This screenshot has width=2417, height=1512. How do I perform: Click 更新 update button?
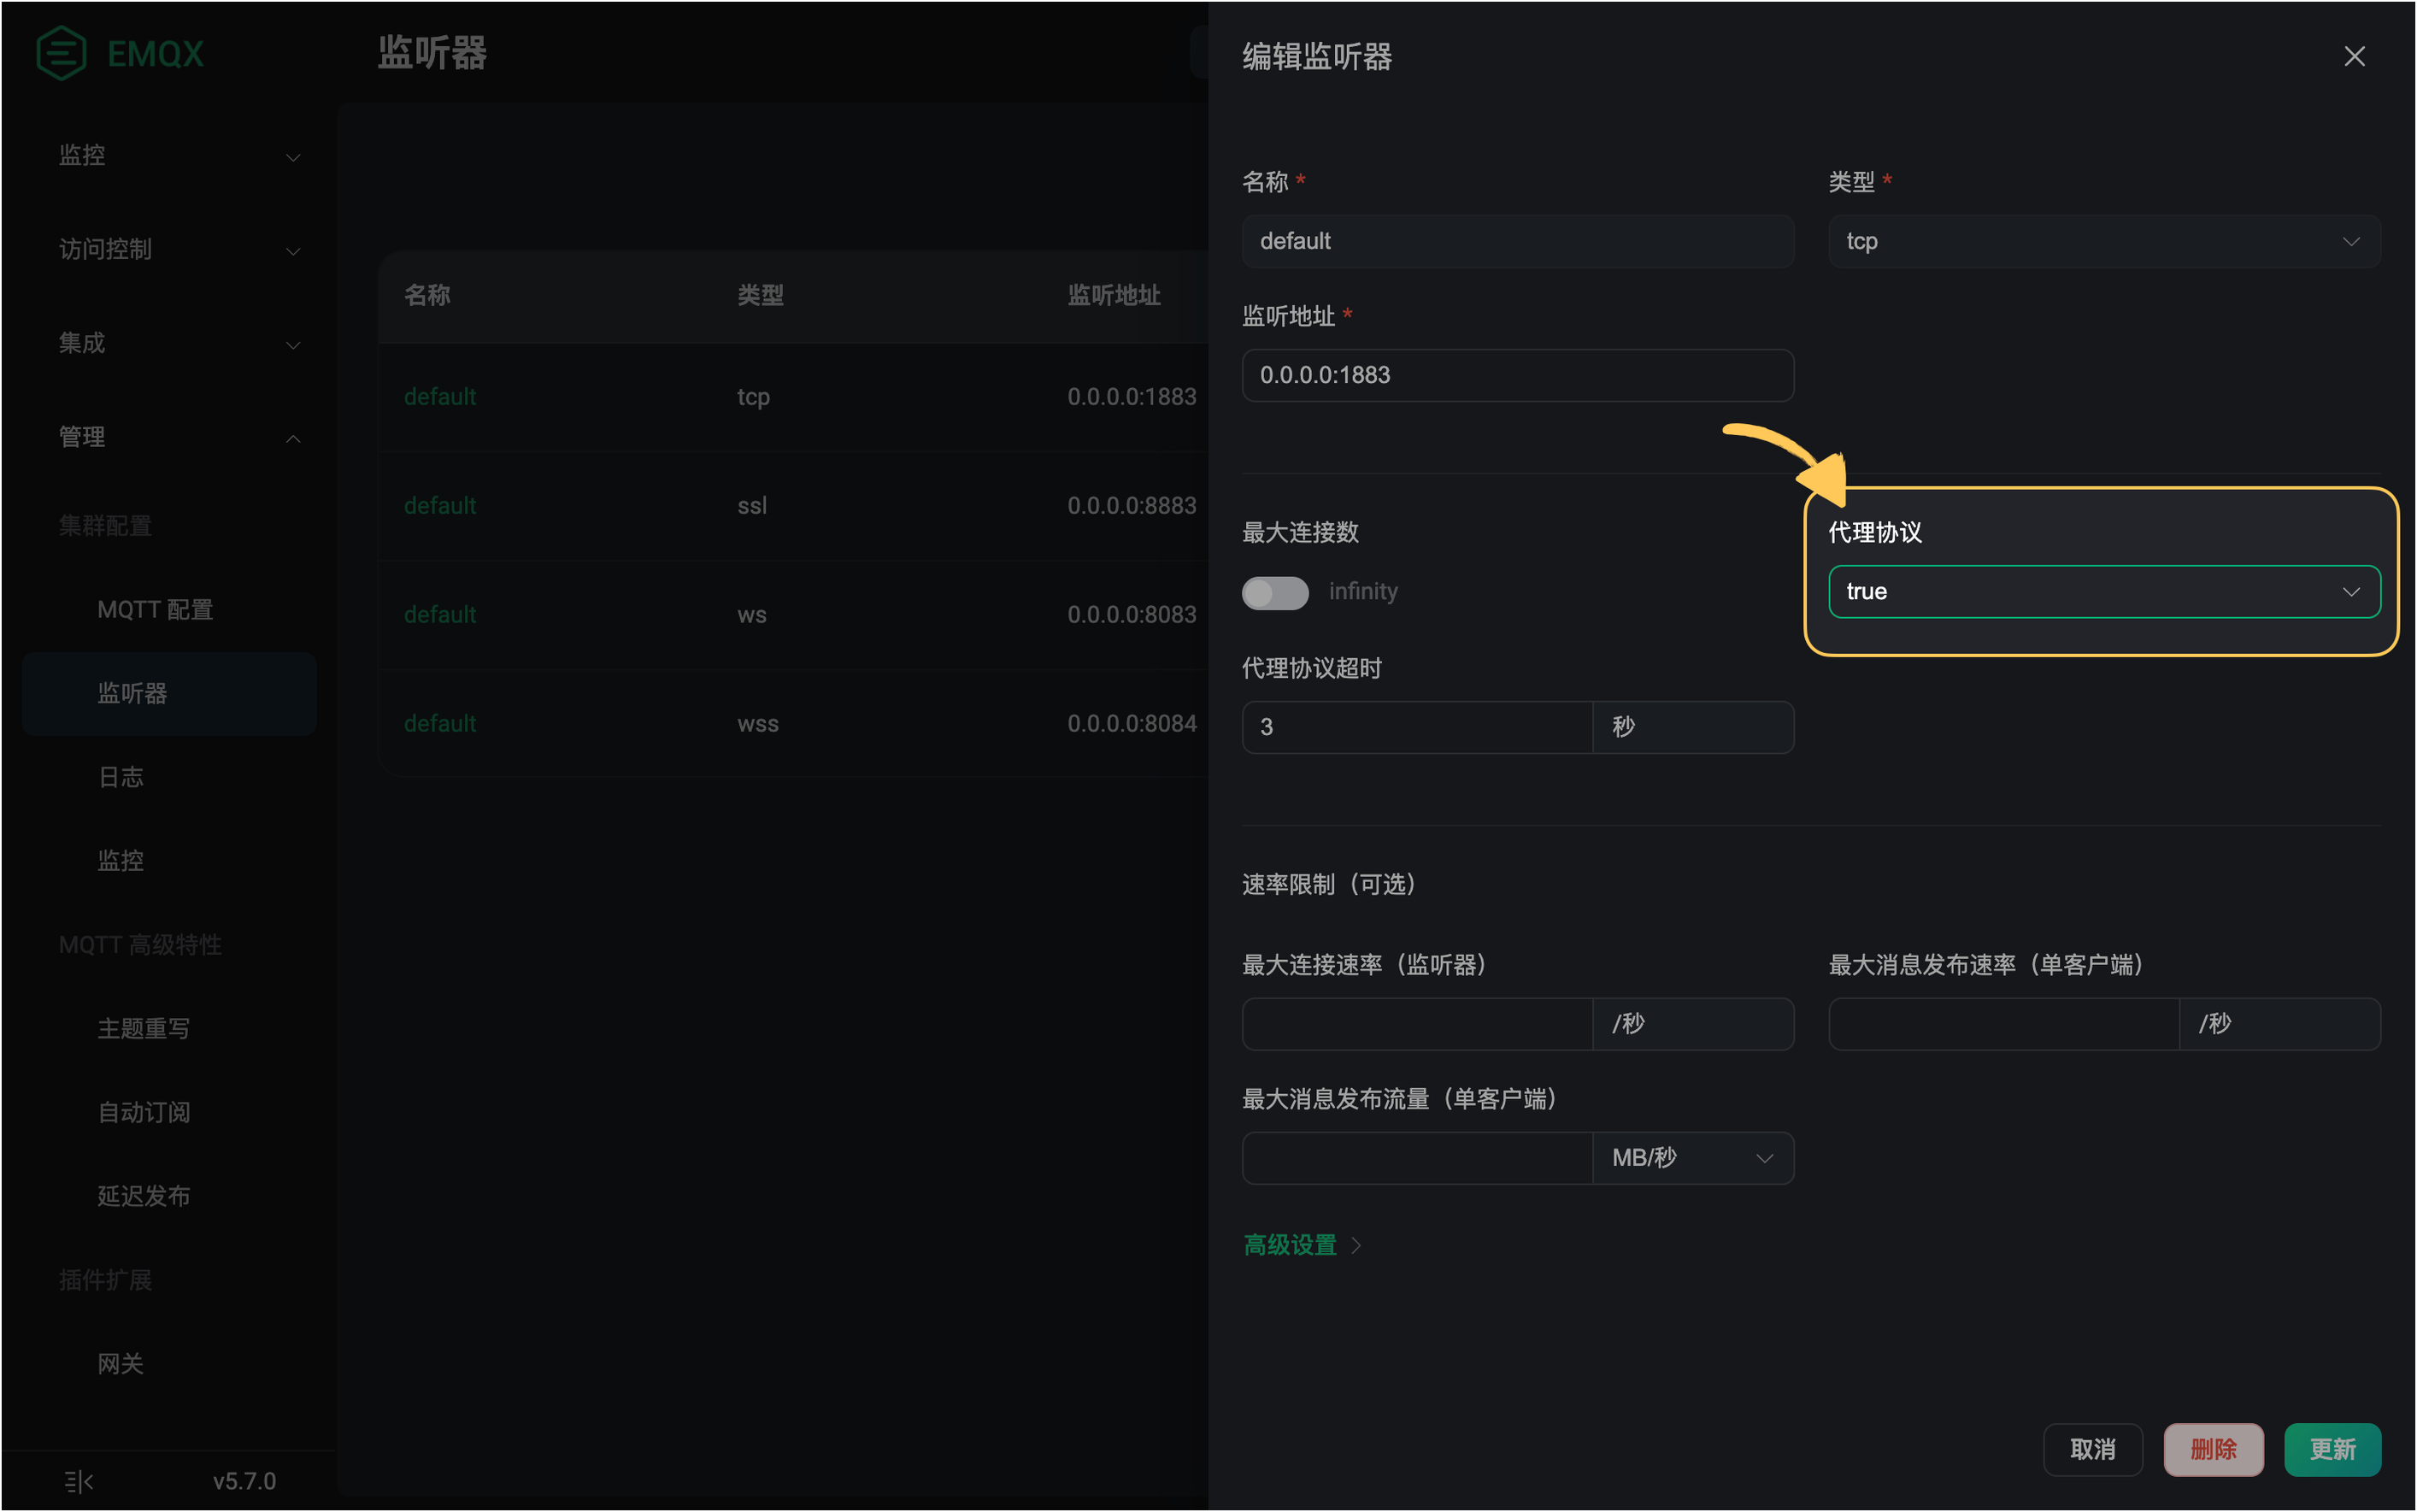[2332, 1450]
